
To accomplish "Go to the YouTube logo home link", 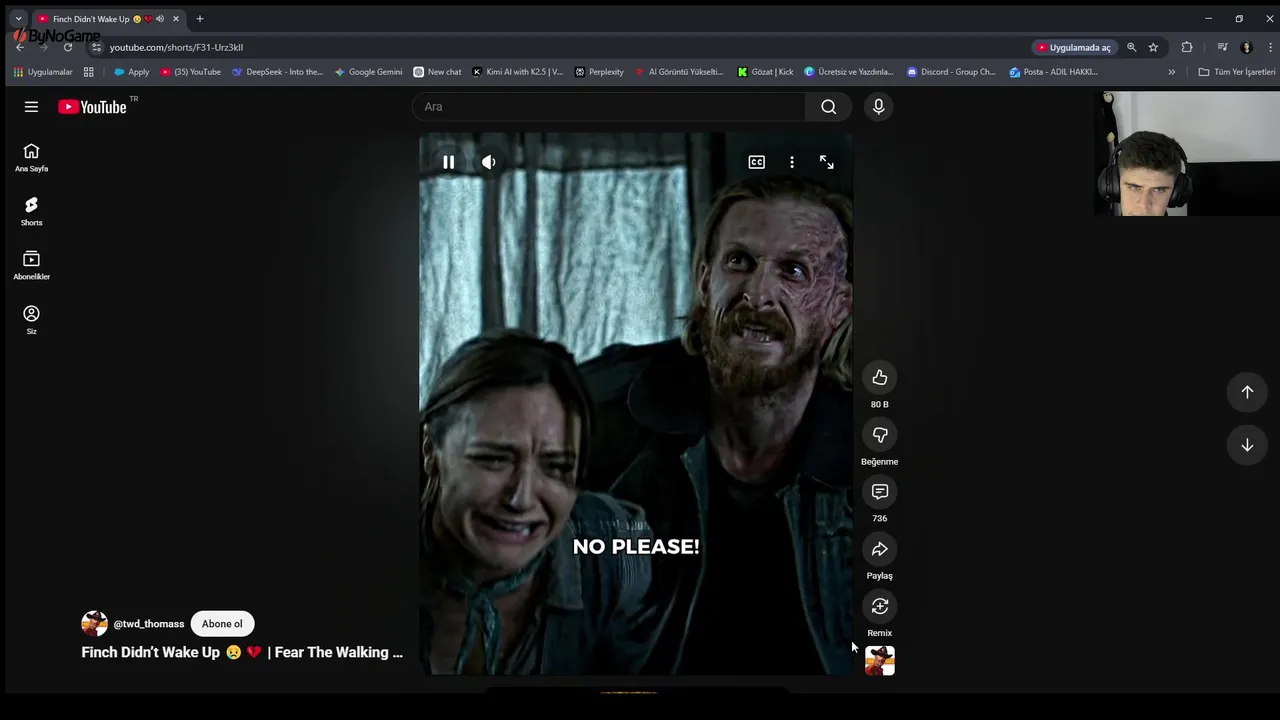I will [92, 107].
